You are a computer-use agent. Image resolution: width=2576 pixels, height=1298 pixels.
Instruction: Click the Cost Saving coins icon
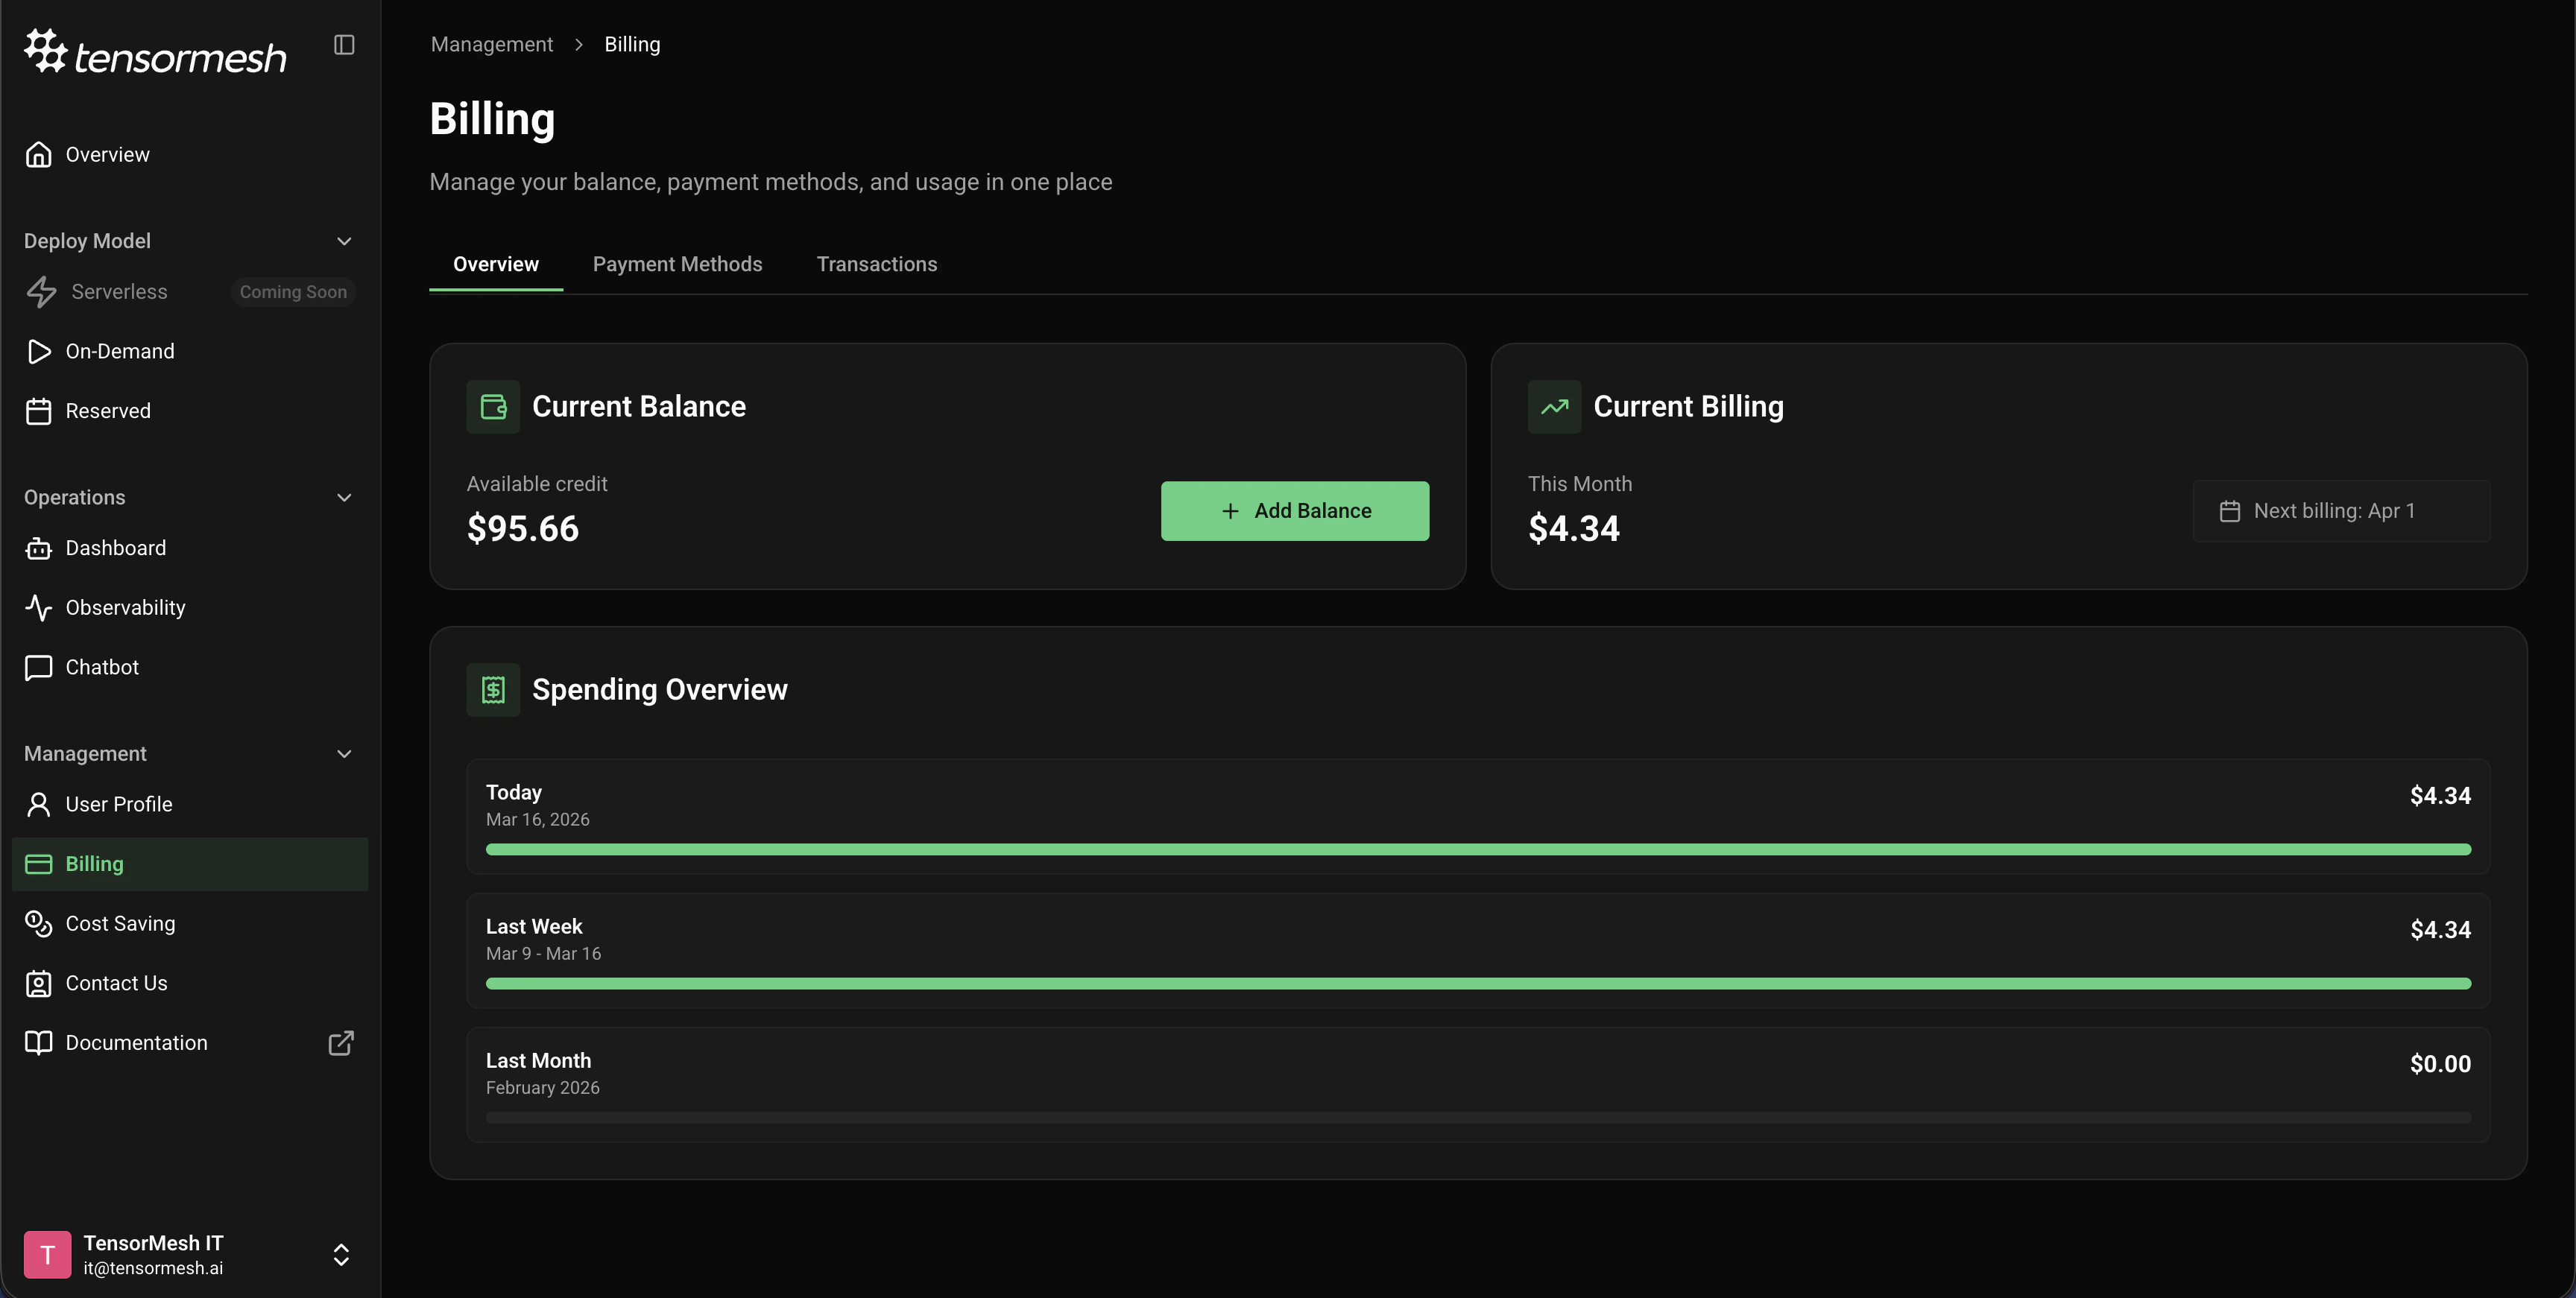[38, 924]
